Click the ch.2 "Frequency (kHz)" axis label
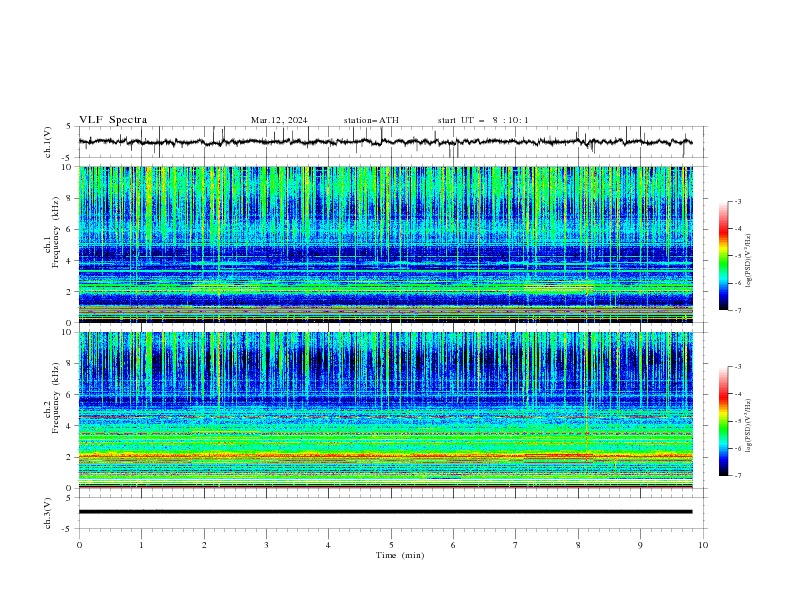Image resolution: width=792 pixels, height=612 pixels. (x=55, y=398)
